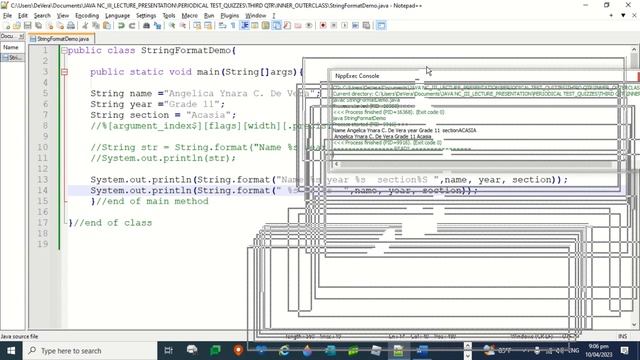
Task: Click line number 13 in the margin
Action: click(x=43, y=180)
